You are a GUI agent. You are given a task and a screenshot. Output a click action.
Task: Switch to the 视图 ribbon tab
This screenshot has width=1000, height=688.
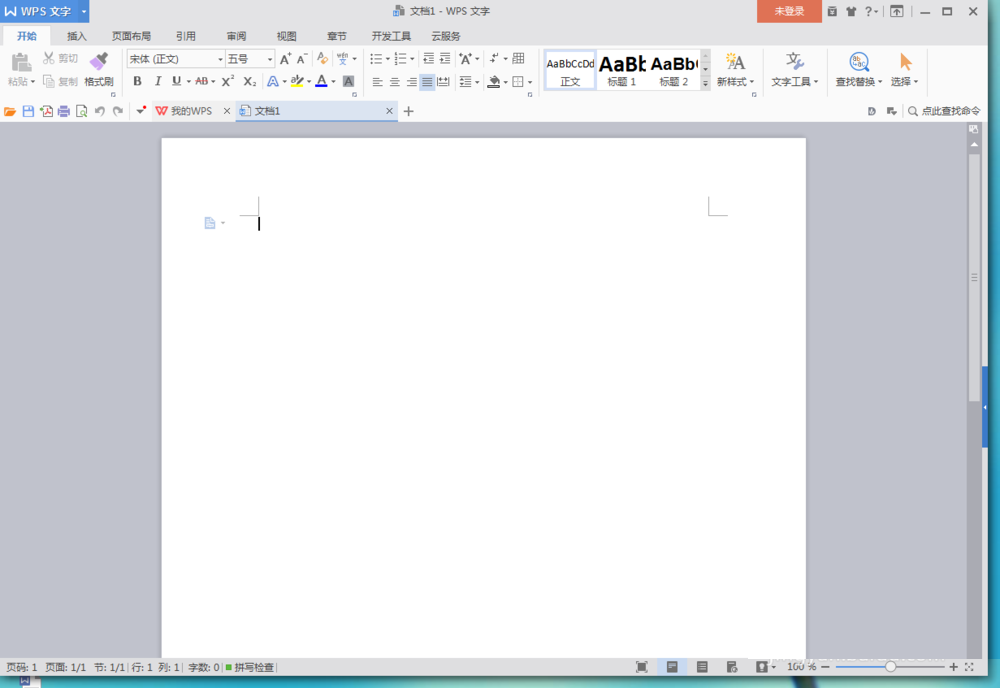click(x=286, y=36)
